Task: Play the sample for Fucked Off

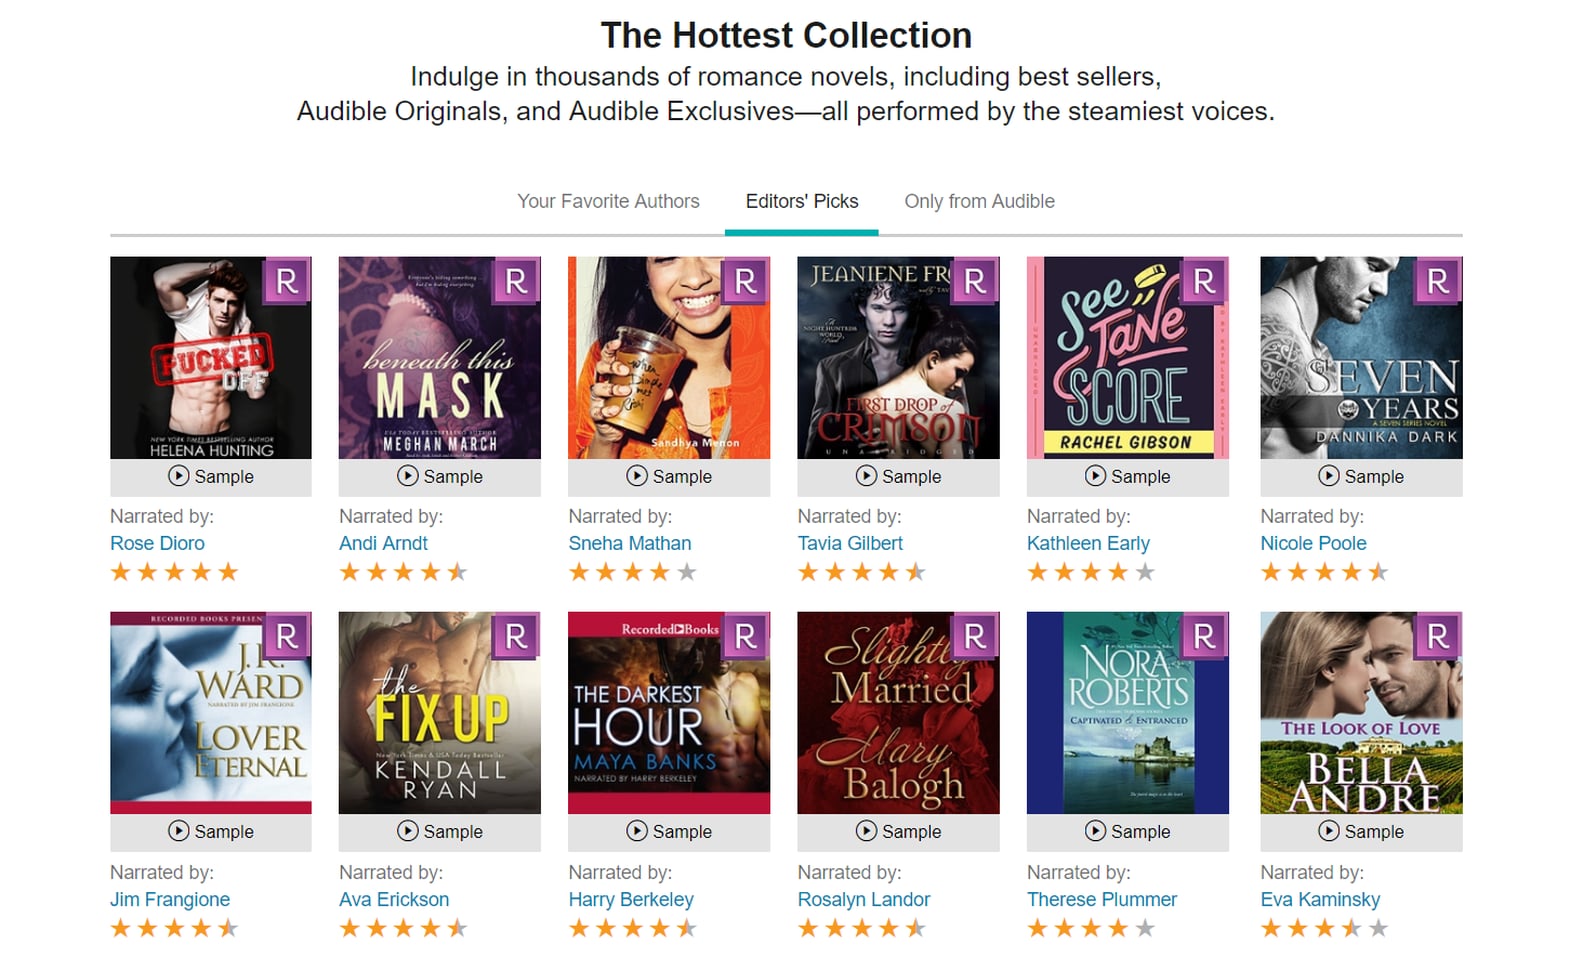Action: [211, 477]
